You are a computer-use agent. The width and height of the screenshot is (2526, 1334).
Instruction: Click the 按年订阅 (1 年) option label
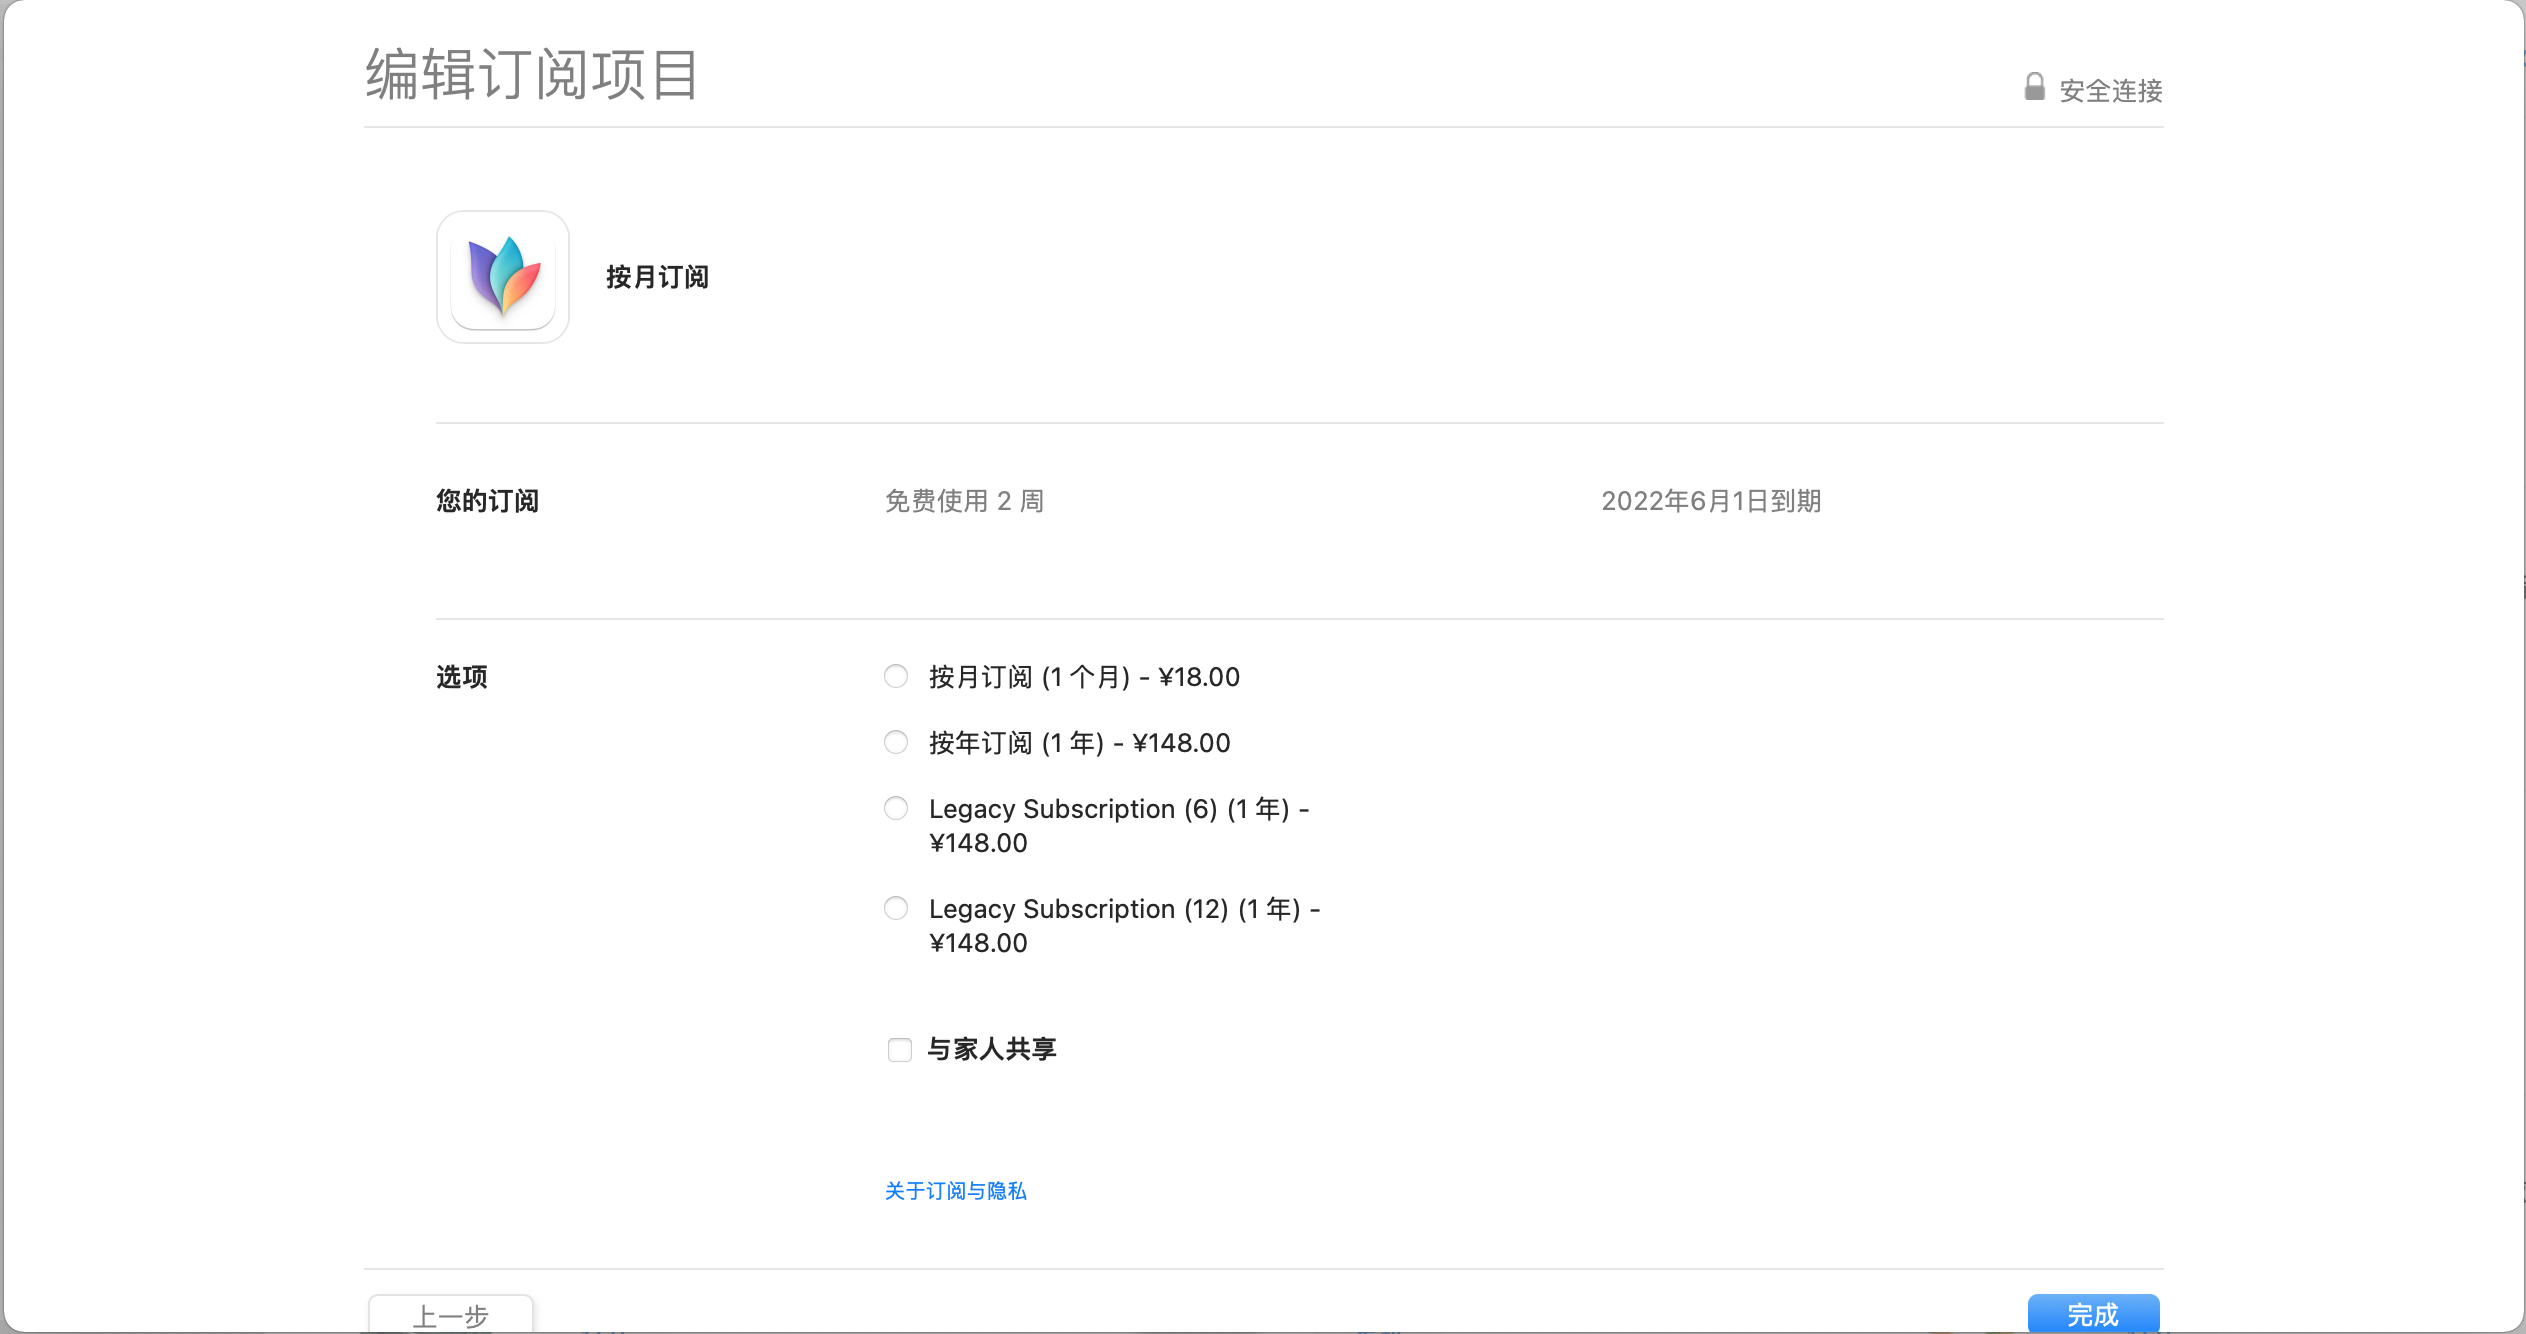click(1079, 743)
